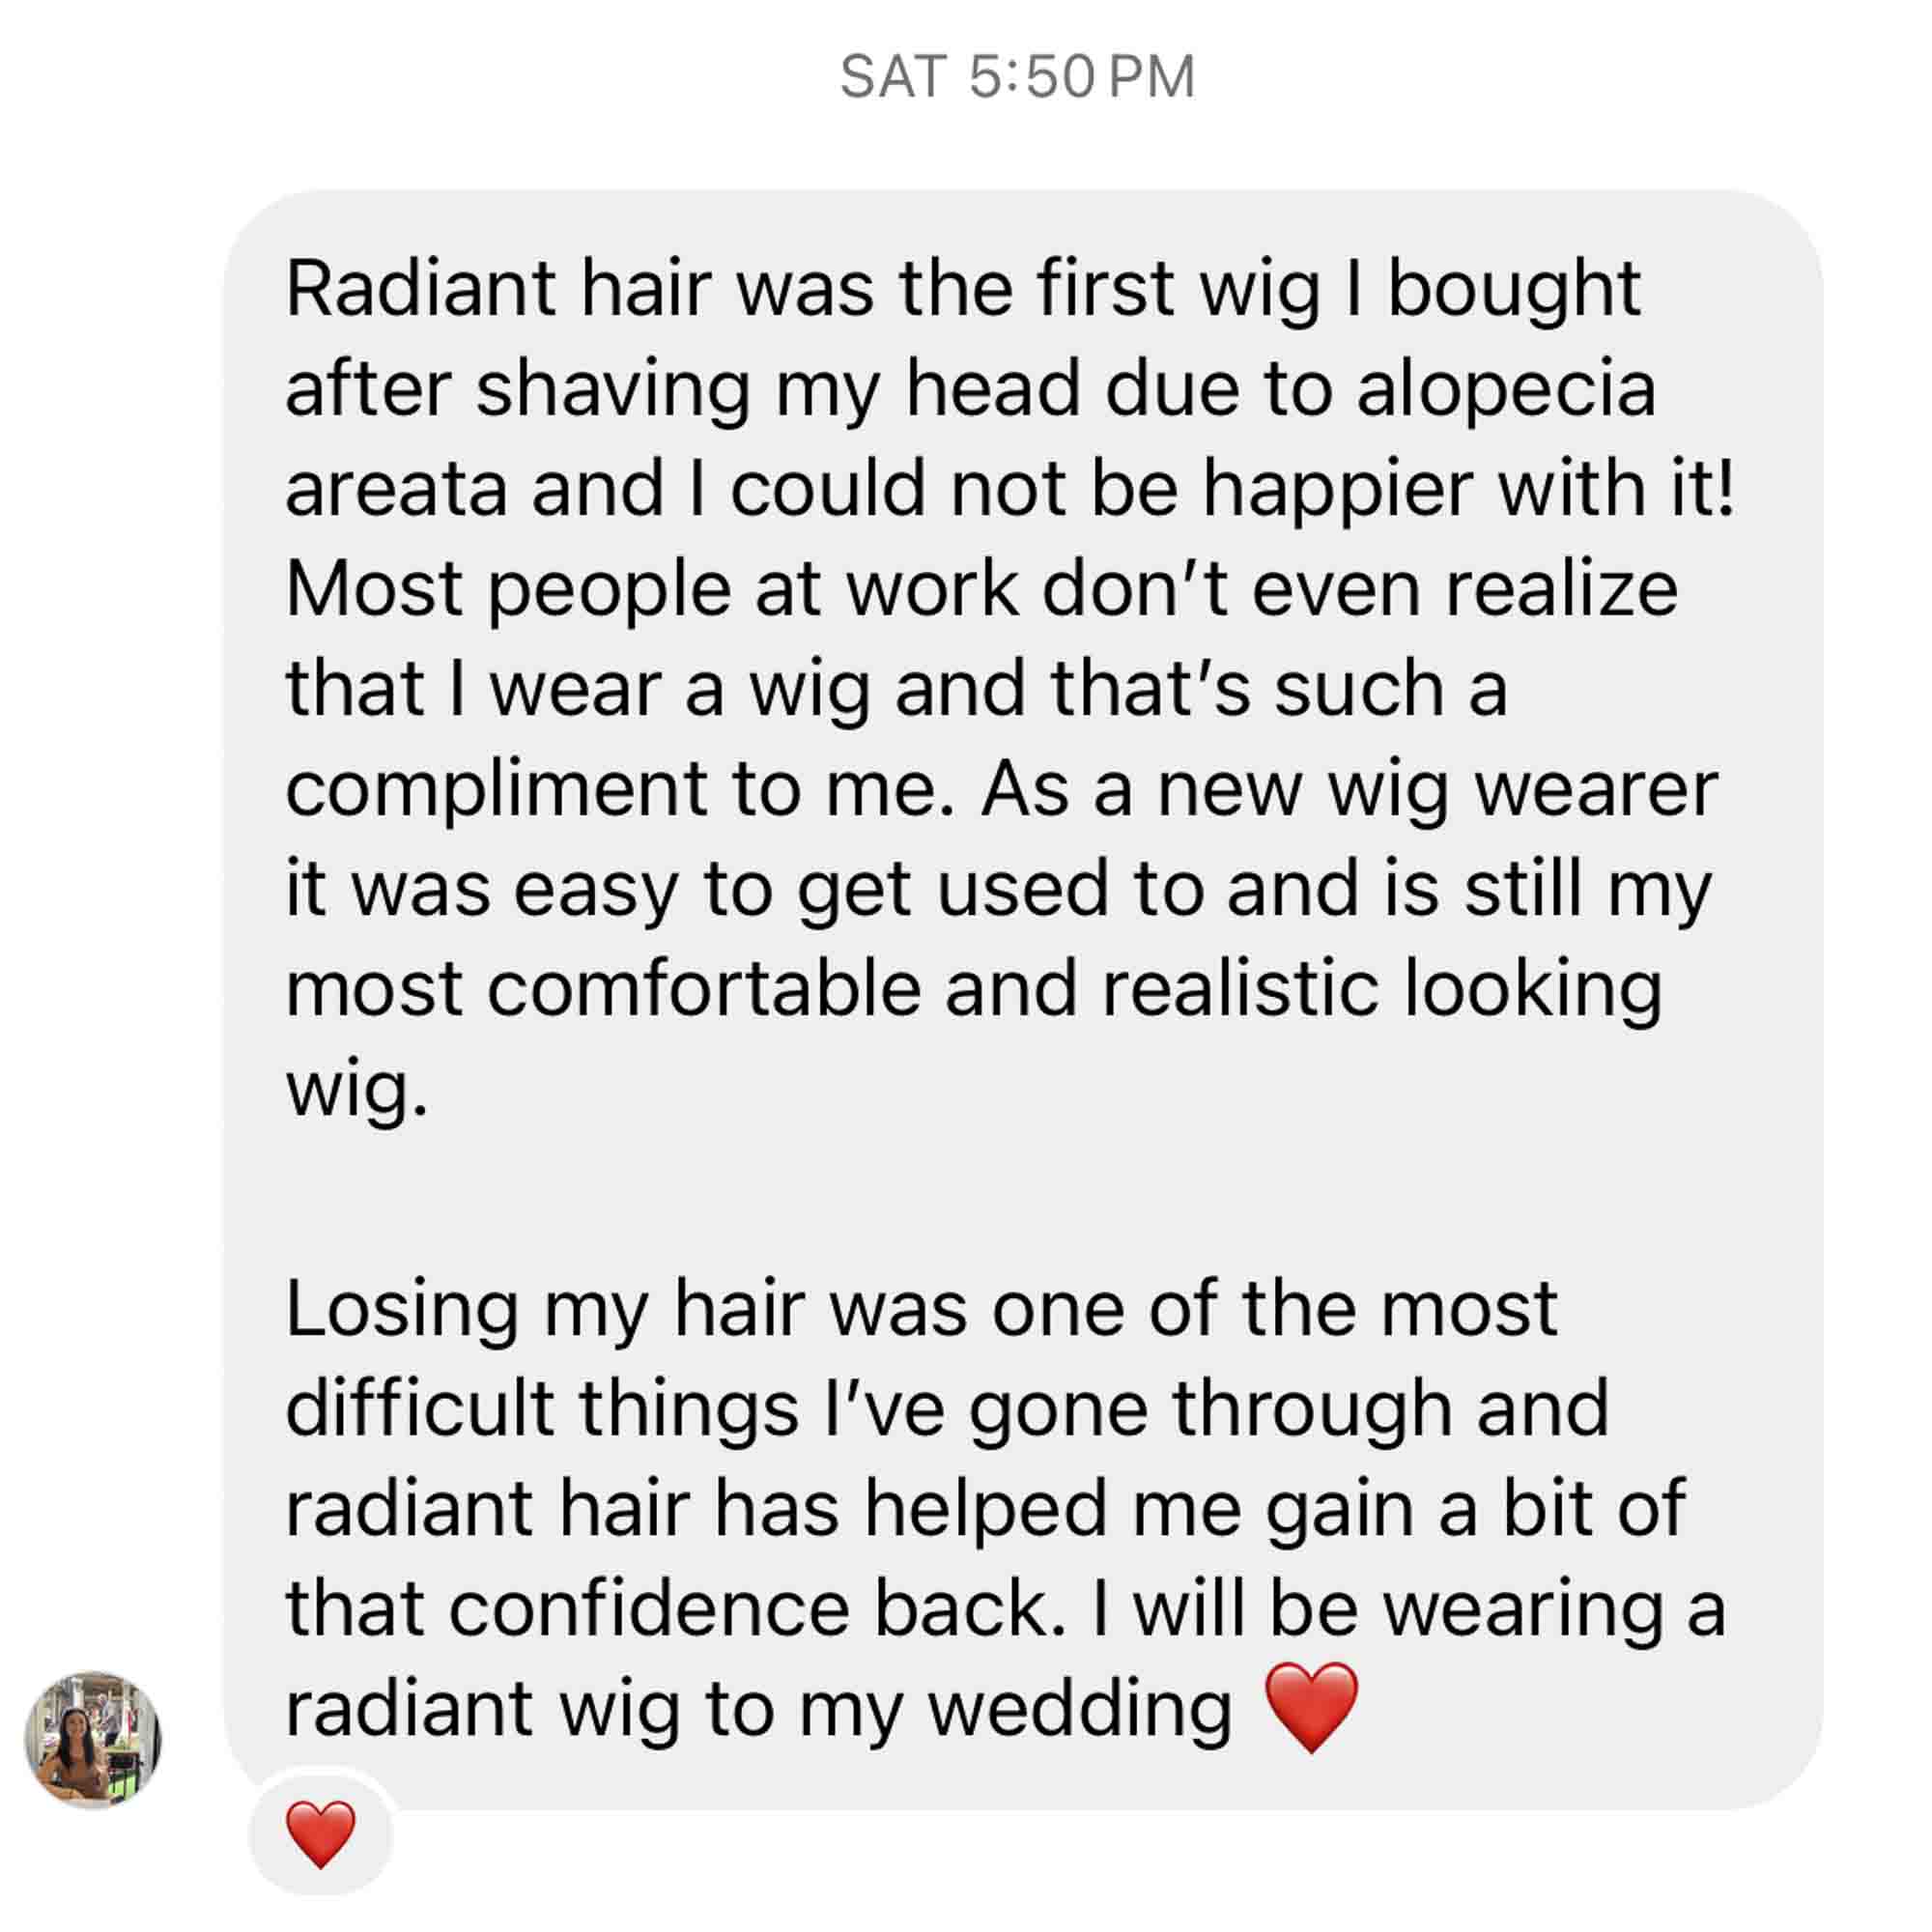Screen dimensions: 1932x1932
Task: Click the red heart emoji after "wedding"
Action: pos(1312,1709)
